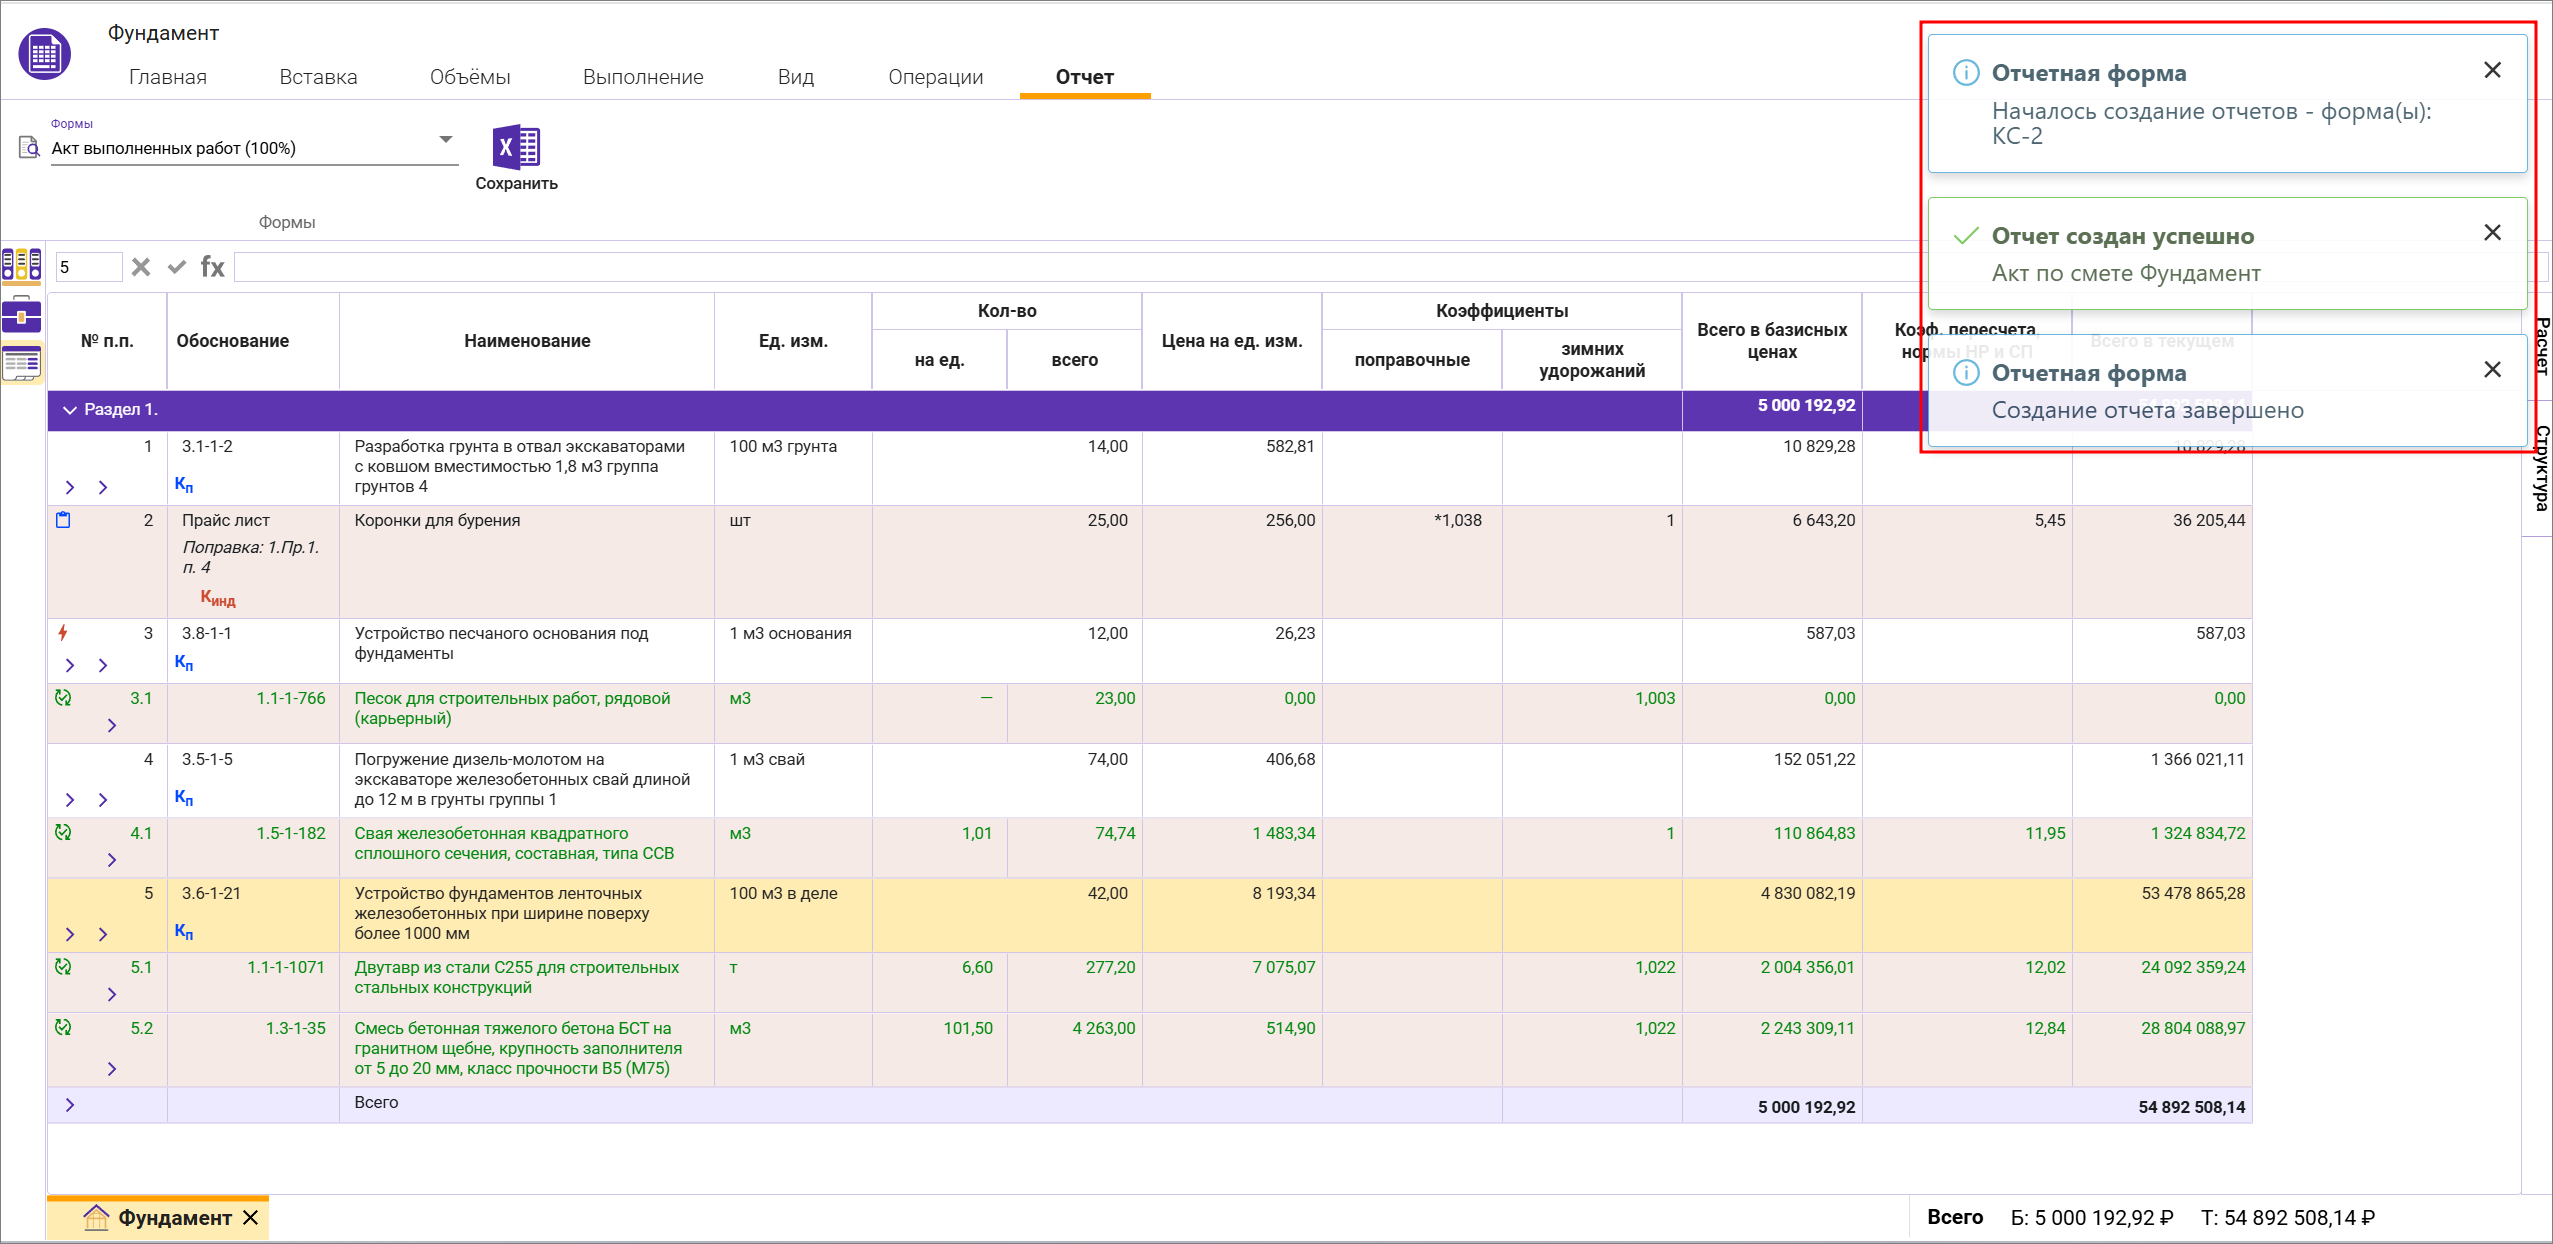Click the briefcase sidebar icon
This screenshot has width=2553, height=1244.
coord(22,315)
